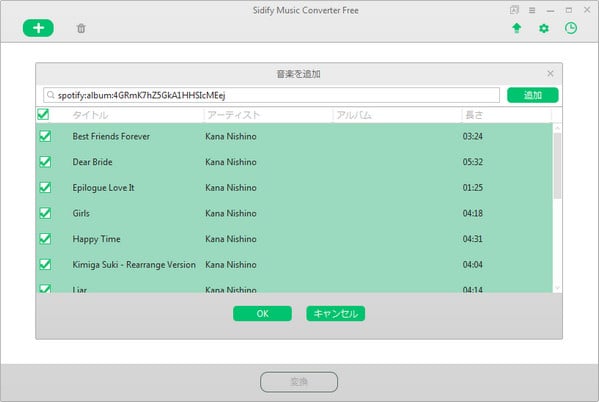Toggle the select-all checkbox in header

(43, 114)
